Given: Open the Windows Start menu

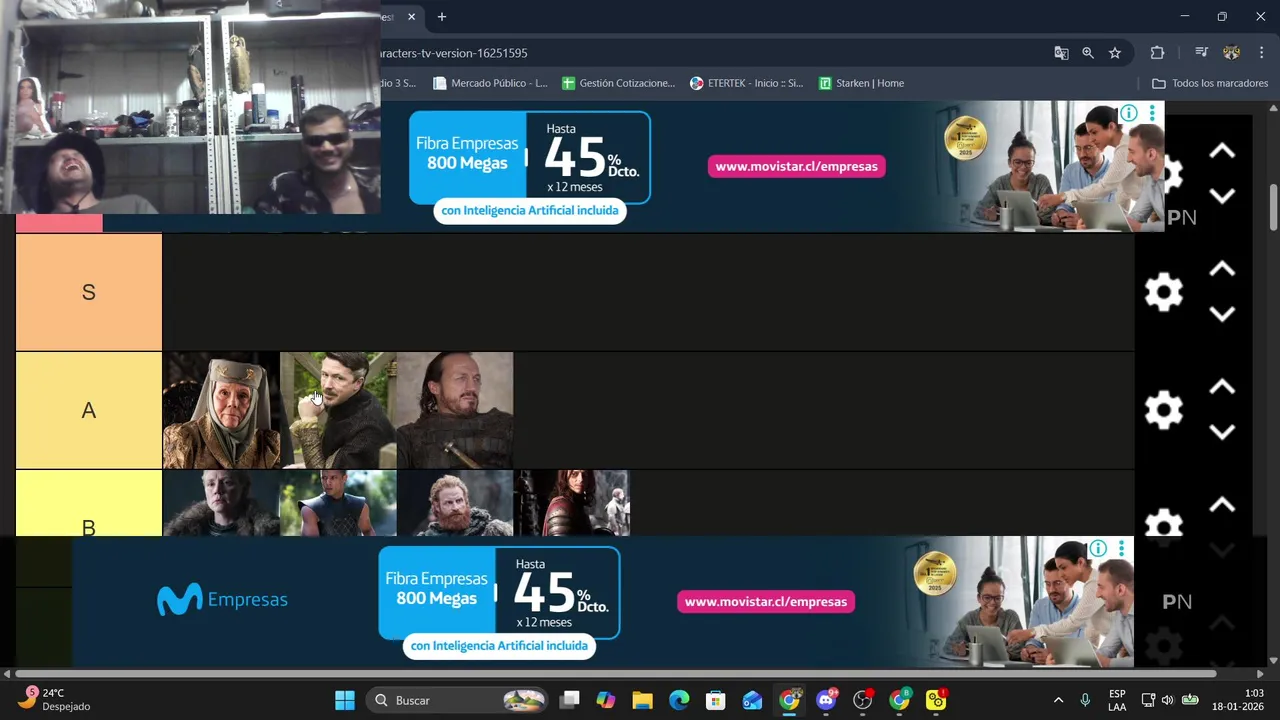Looking at the screenshot, I should [x=345, y=700].
